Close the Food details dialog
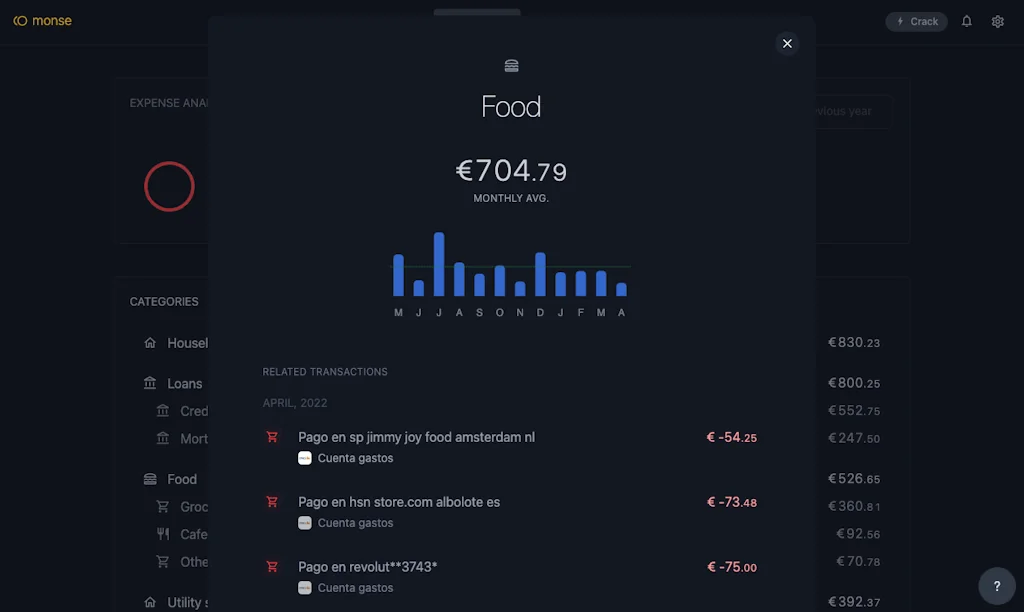 coord(787,43)
